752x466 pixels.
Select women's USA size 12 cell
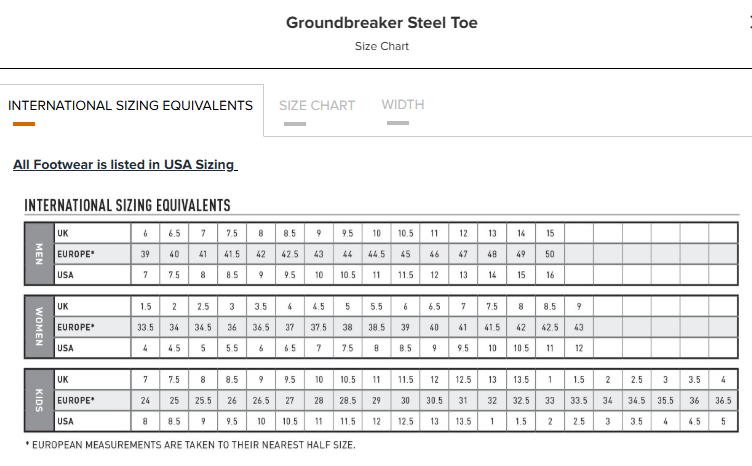point(579,348)
